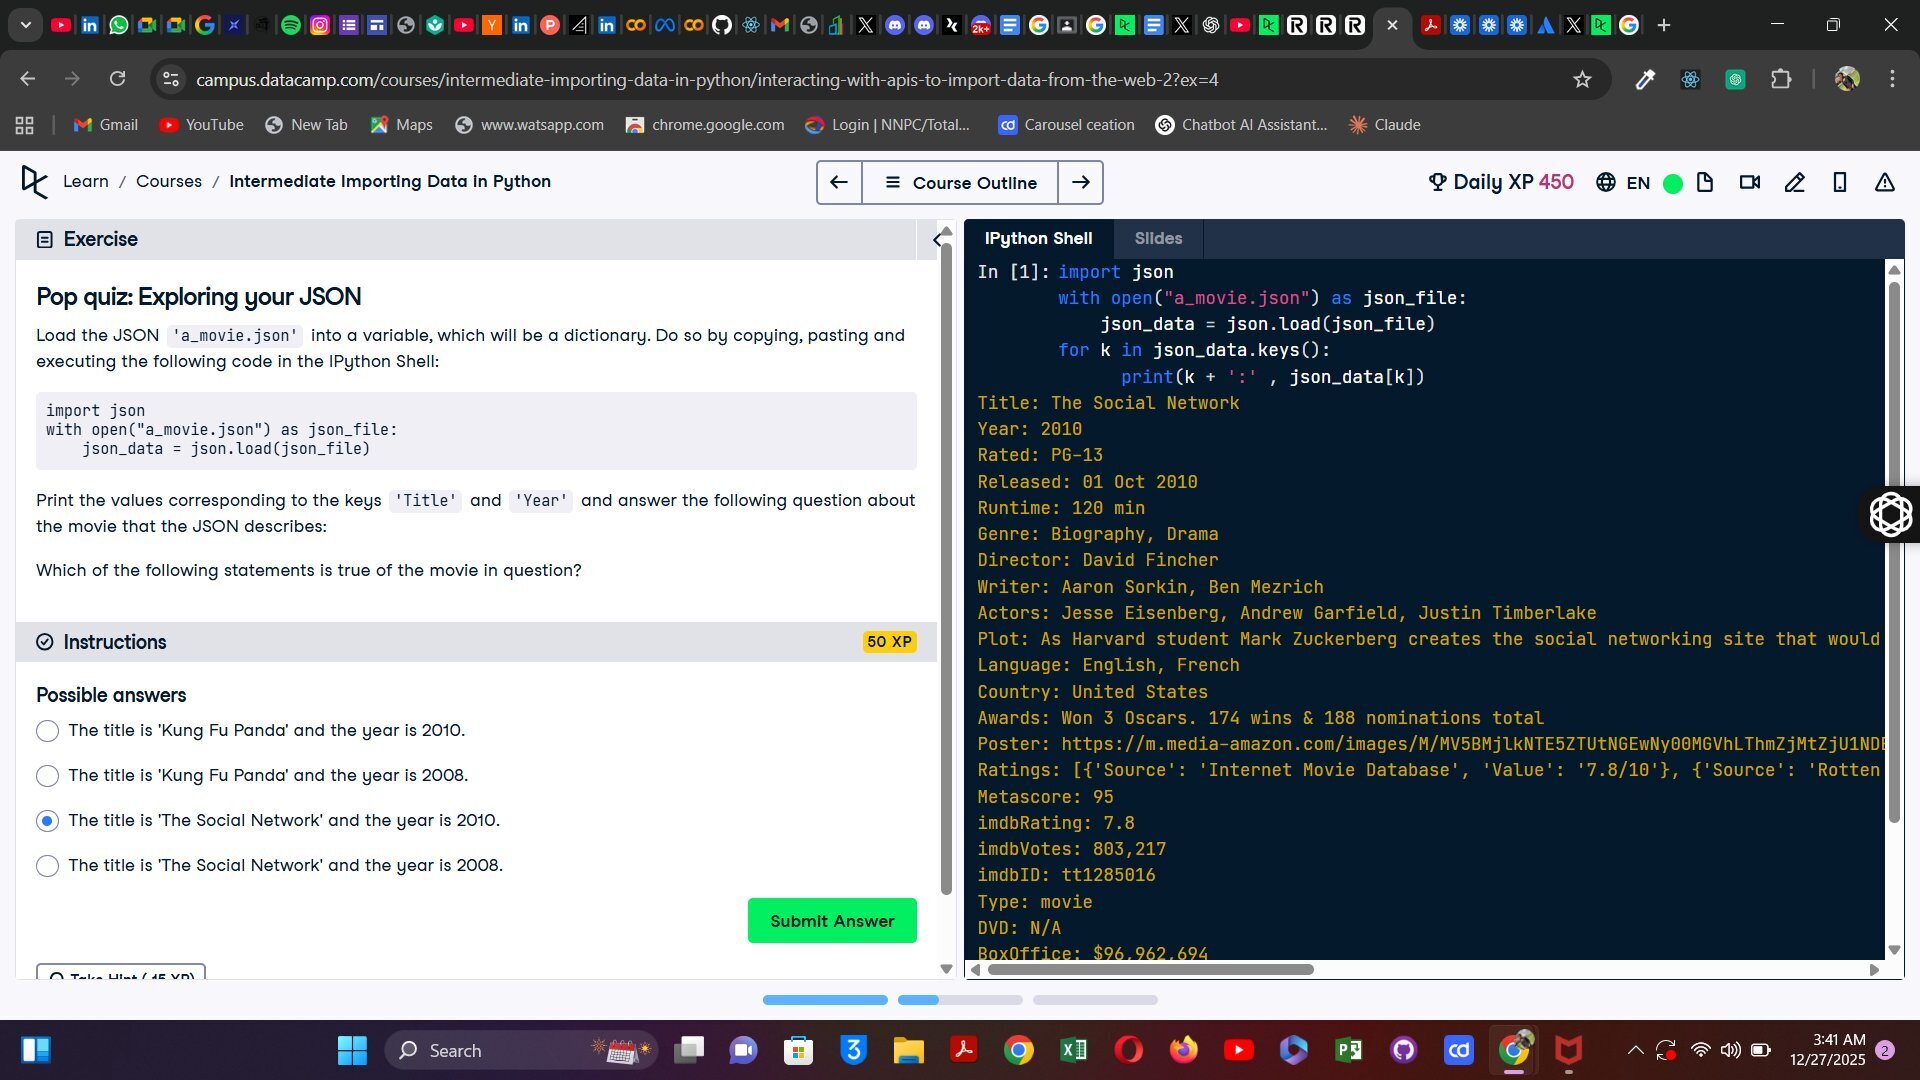
Task: Click the Submit Answer button
Action: click(832, 920)
